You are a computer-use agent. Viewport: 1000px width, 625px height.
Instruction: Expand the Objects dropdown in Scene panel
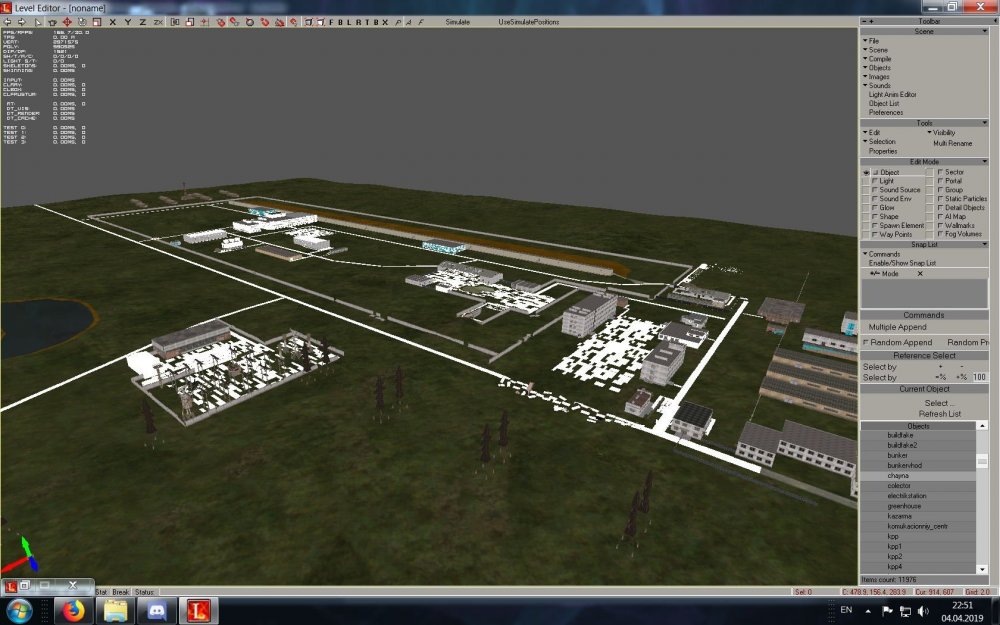(x=877, y=68)
